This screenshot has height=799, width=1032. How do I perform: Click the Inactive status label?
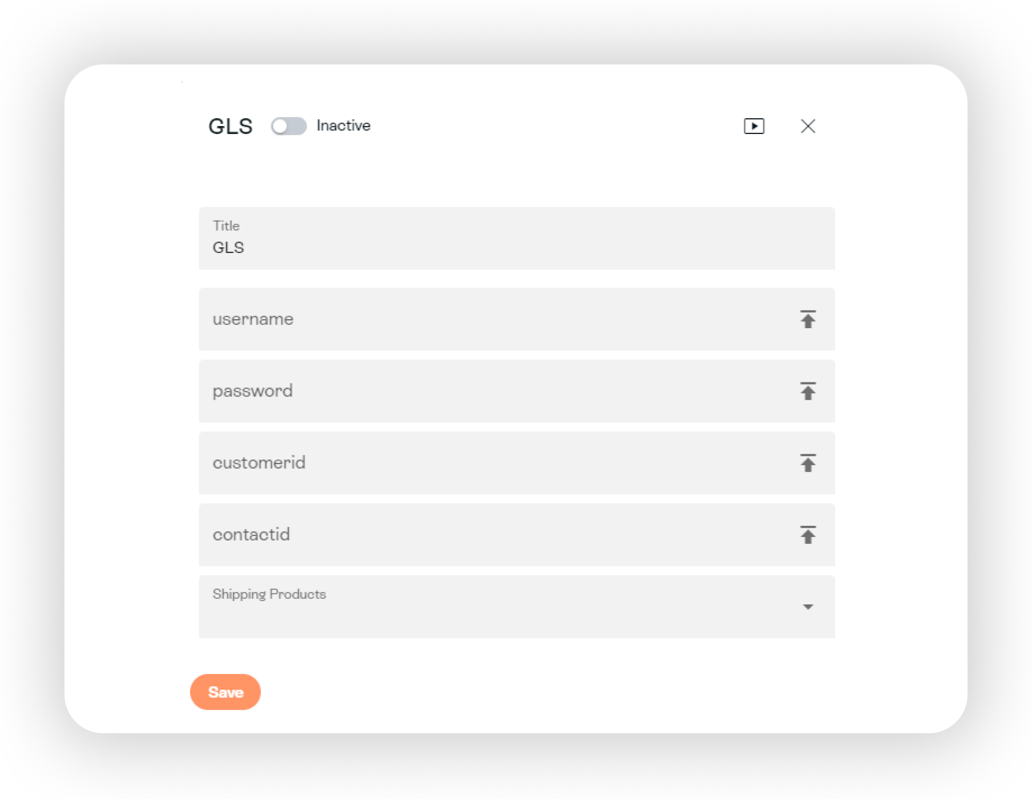point(343,126)
